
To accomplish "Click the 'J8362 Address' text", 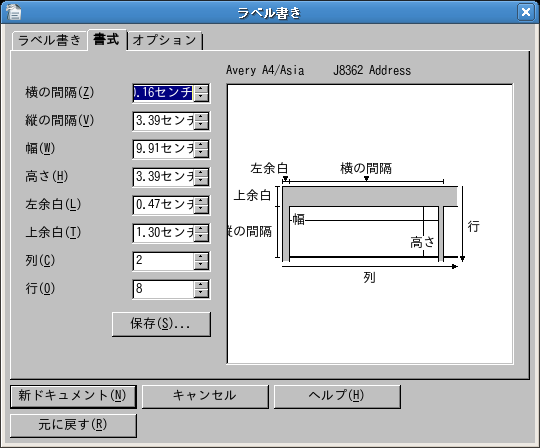I will (372, 70).
